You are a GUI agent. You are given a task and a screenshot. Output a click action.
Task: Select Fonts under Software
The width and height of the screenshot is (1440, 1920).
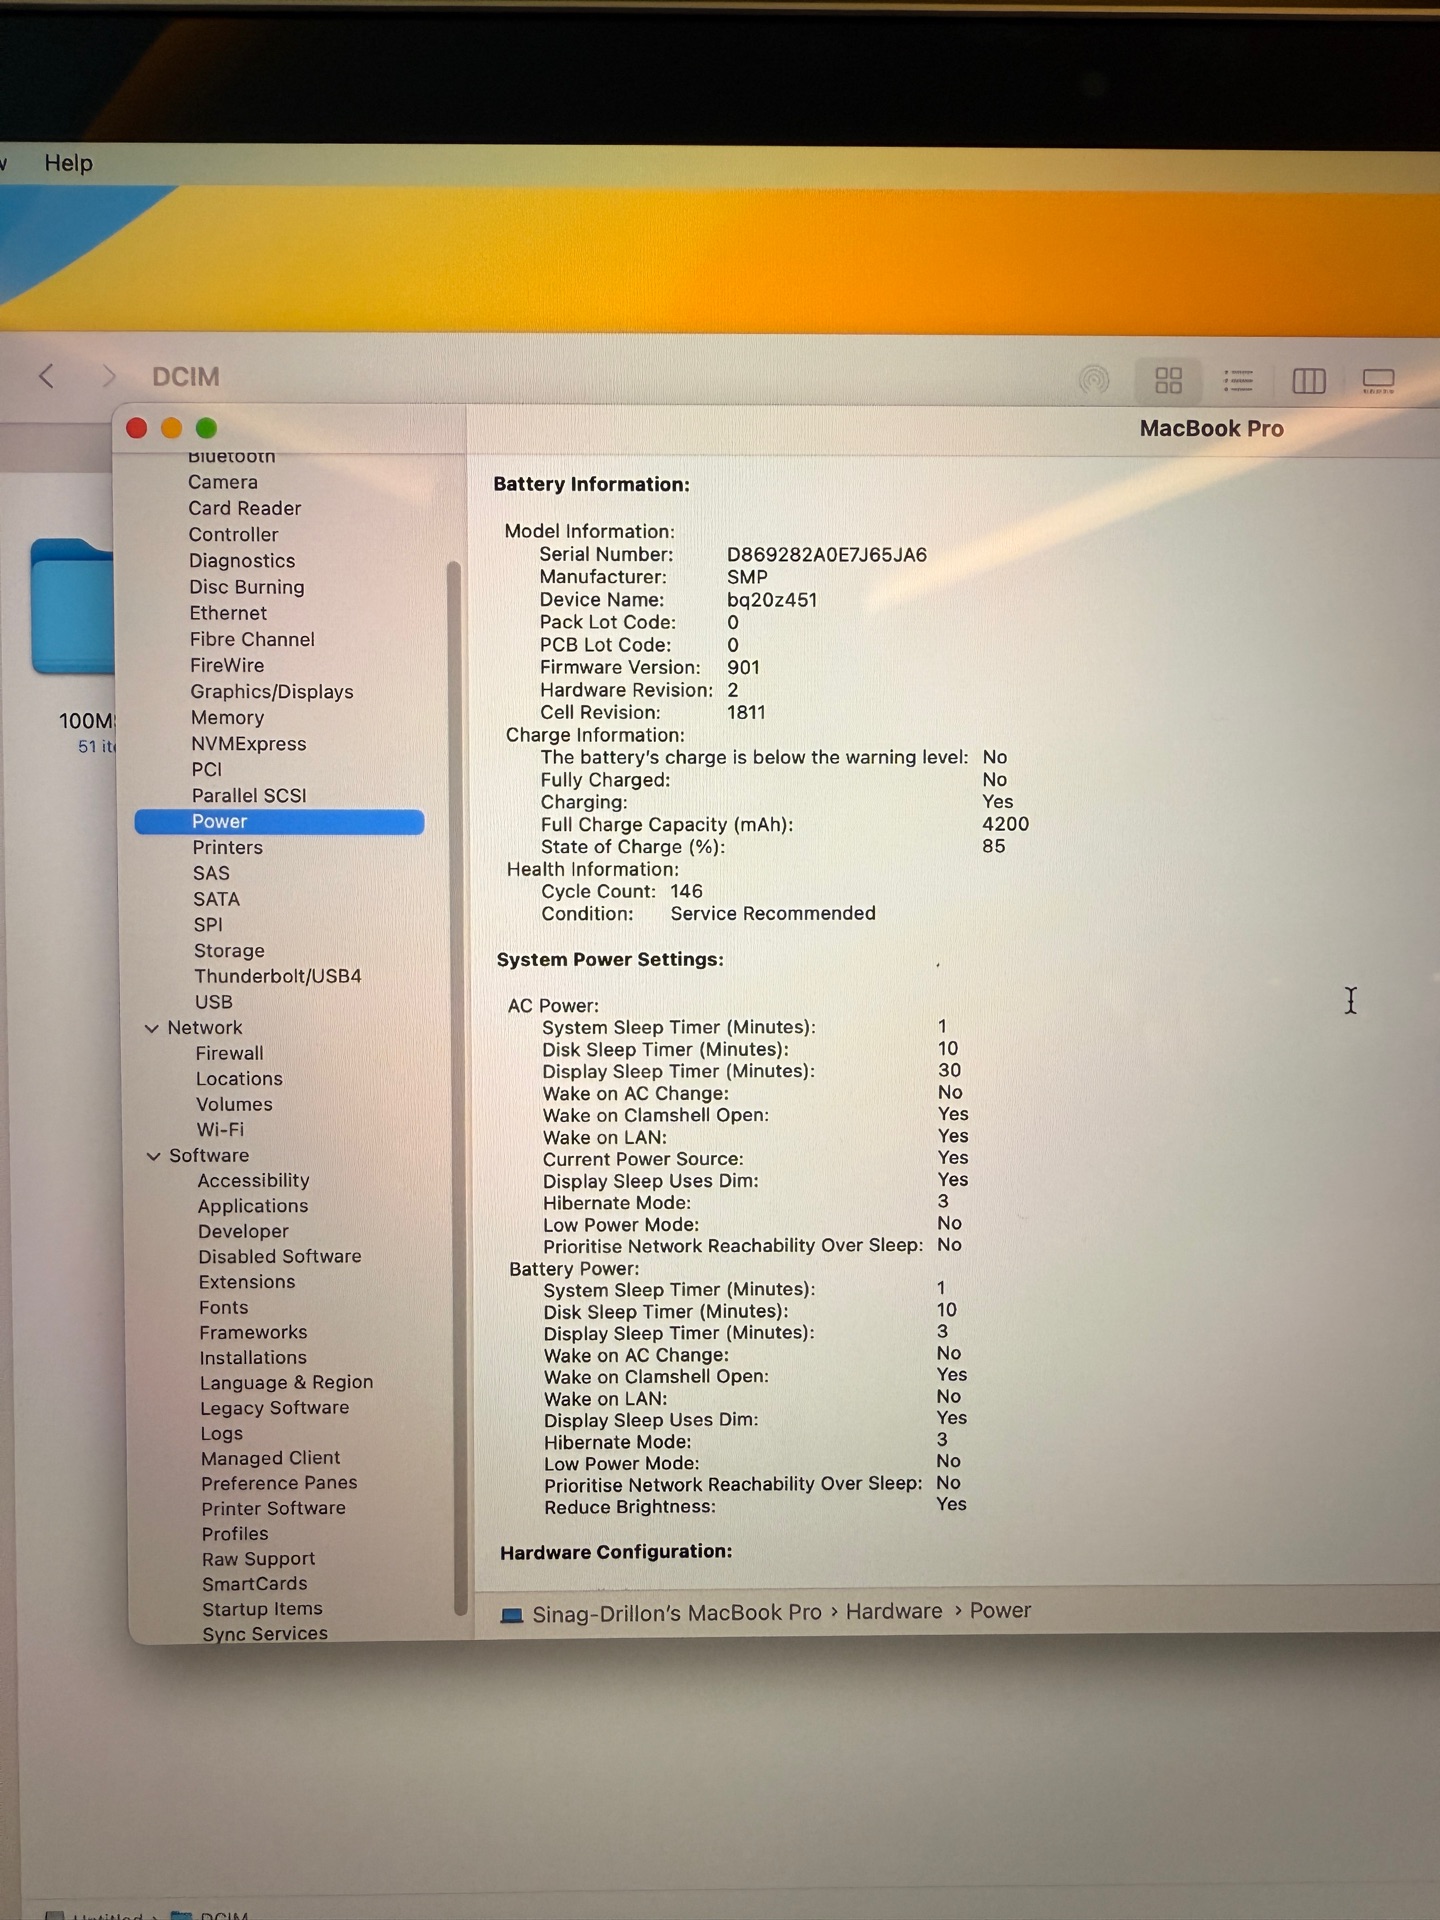[223, 1308]
